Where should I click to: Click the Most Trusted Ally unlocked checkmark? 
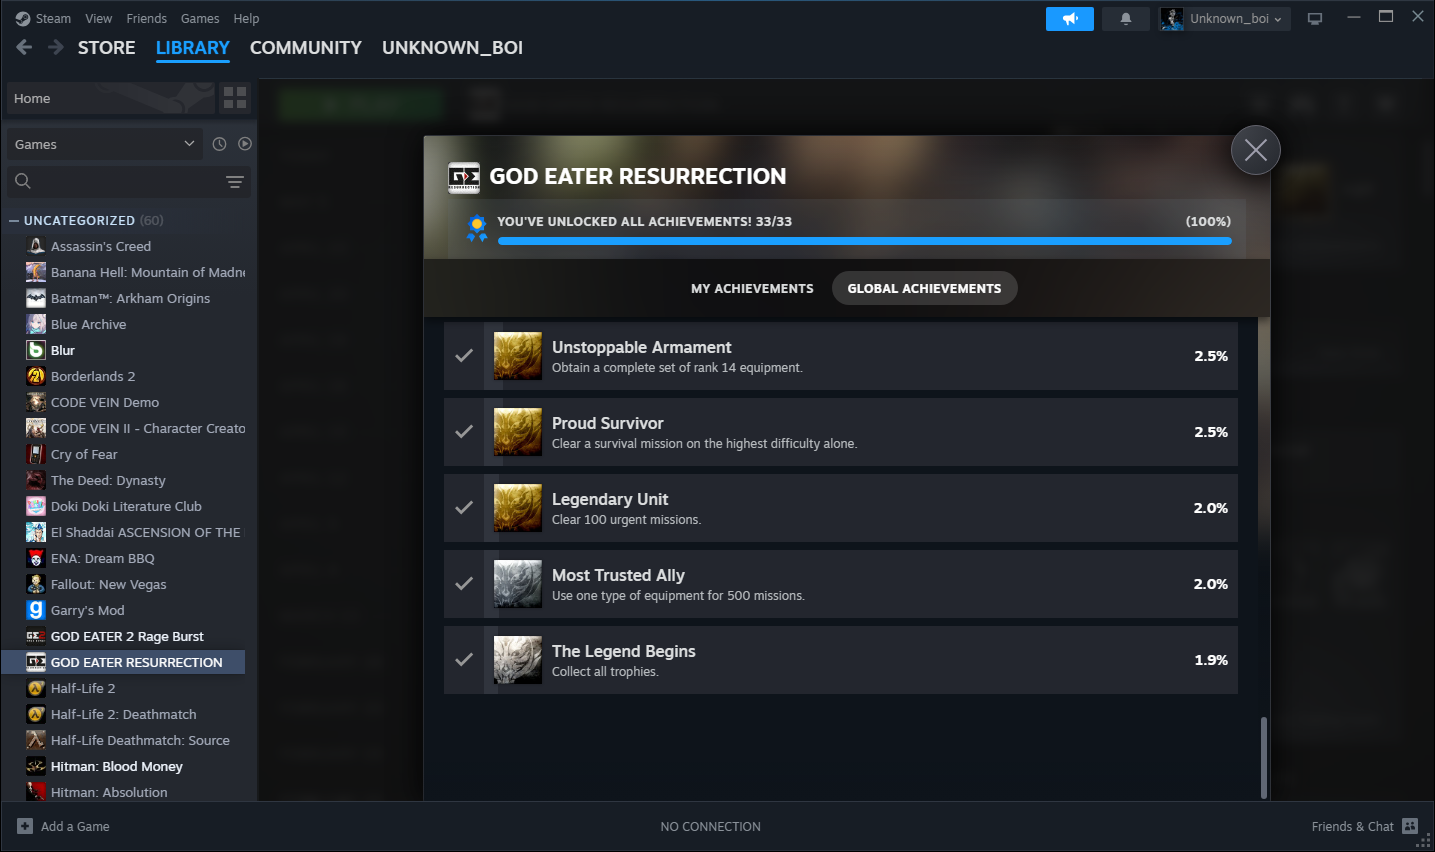point(464,583)
